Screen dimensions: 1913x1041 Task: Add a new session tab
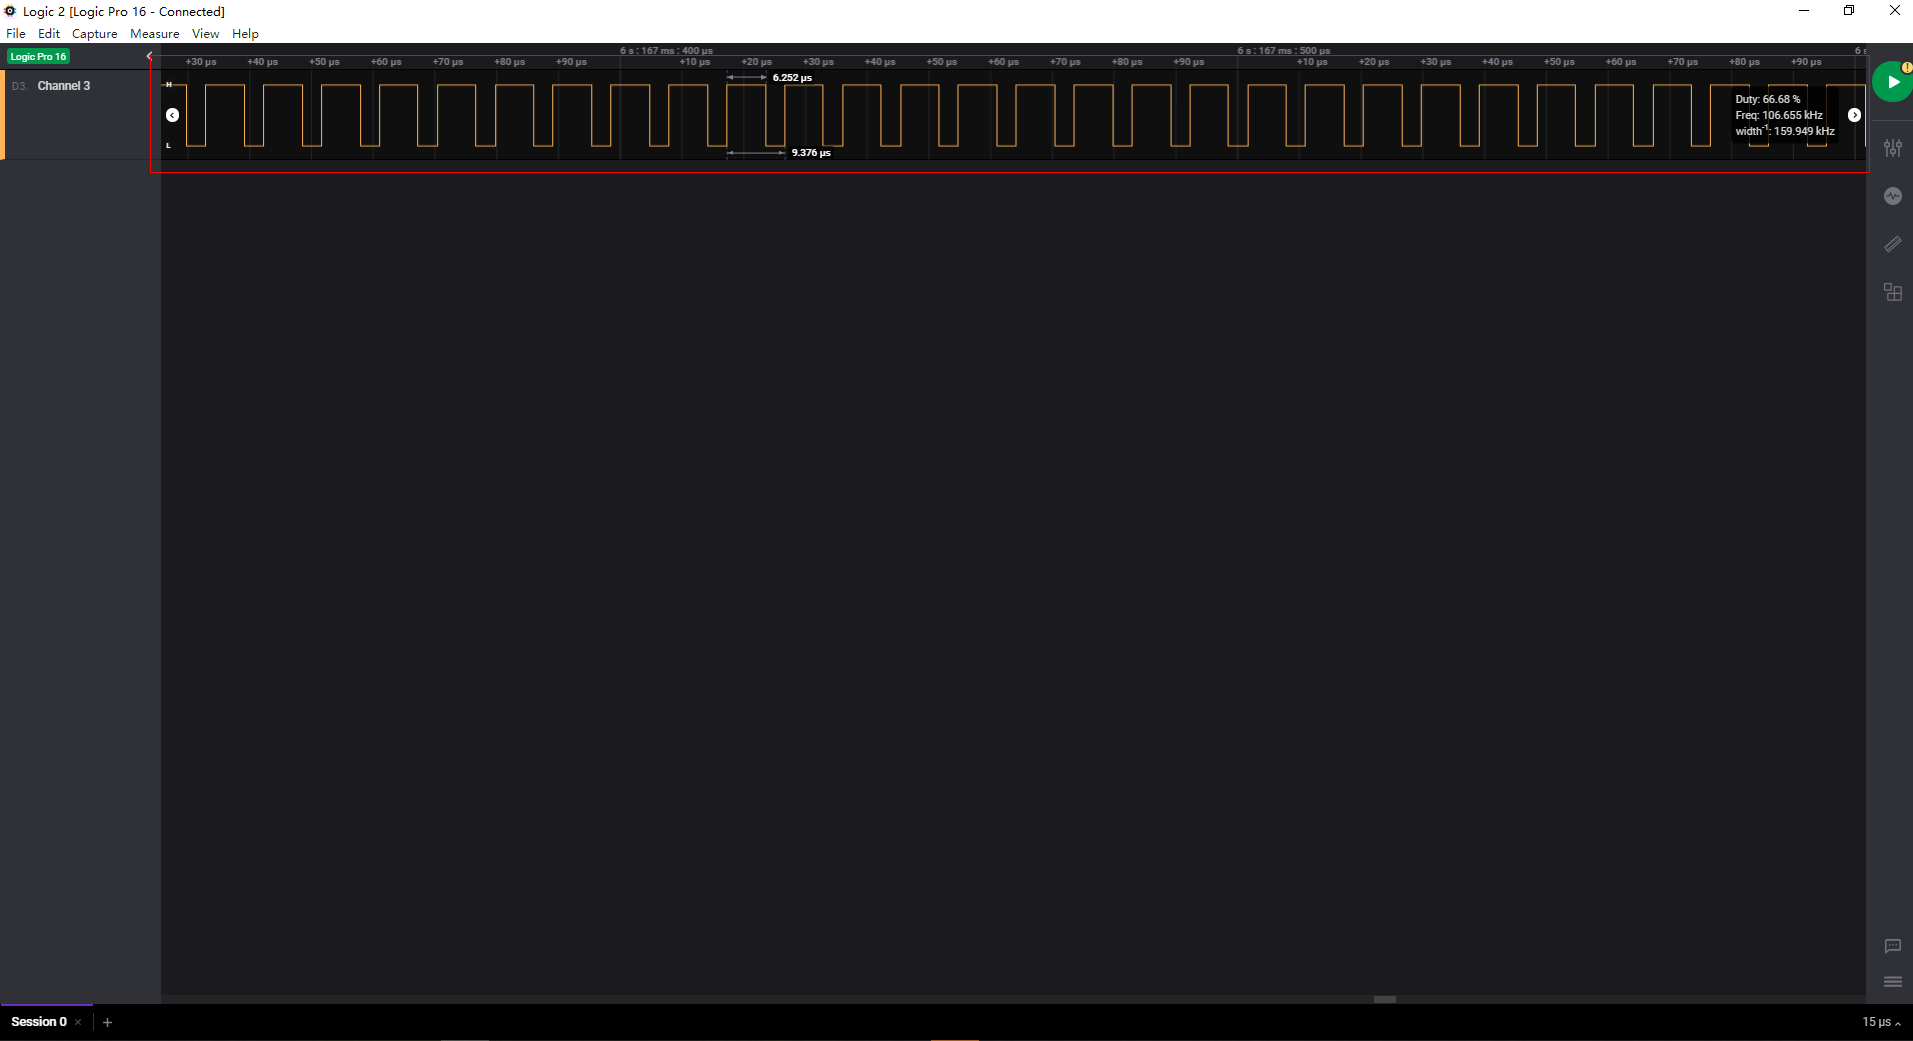coord(107,1022)
